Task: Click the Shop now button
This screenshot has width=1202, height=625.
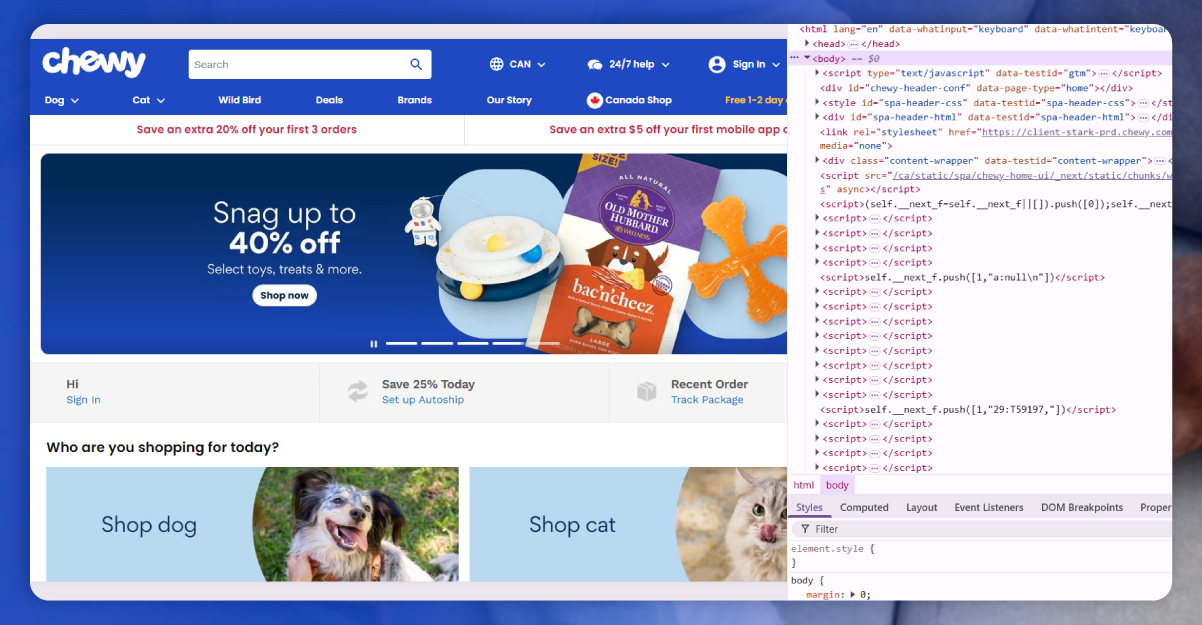Action: 284,295
